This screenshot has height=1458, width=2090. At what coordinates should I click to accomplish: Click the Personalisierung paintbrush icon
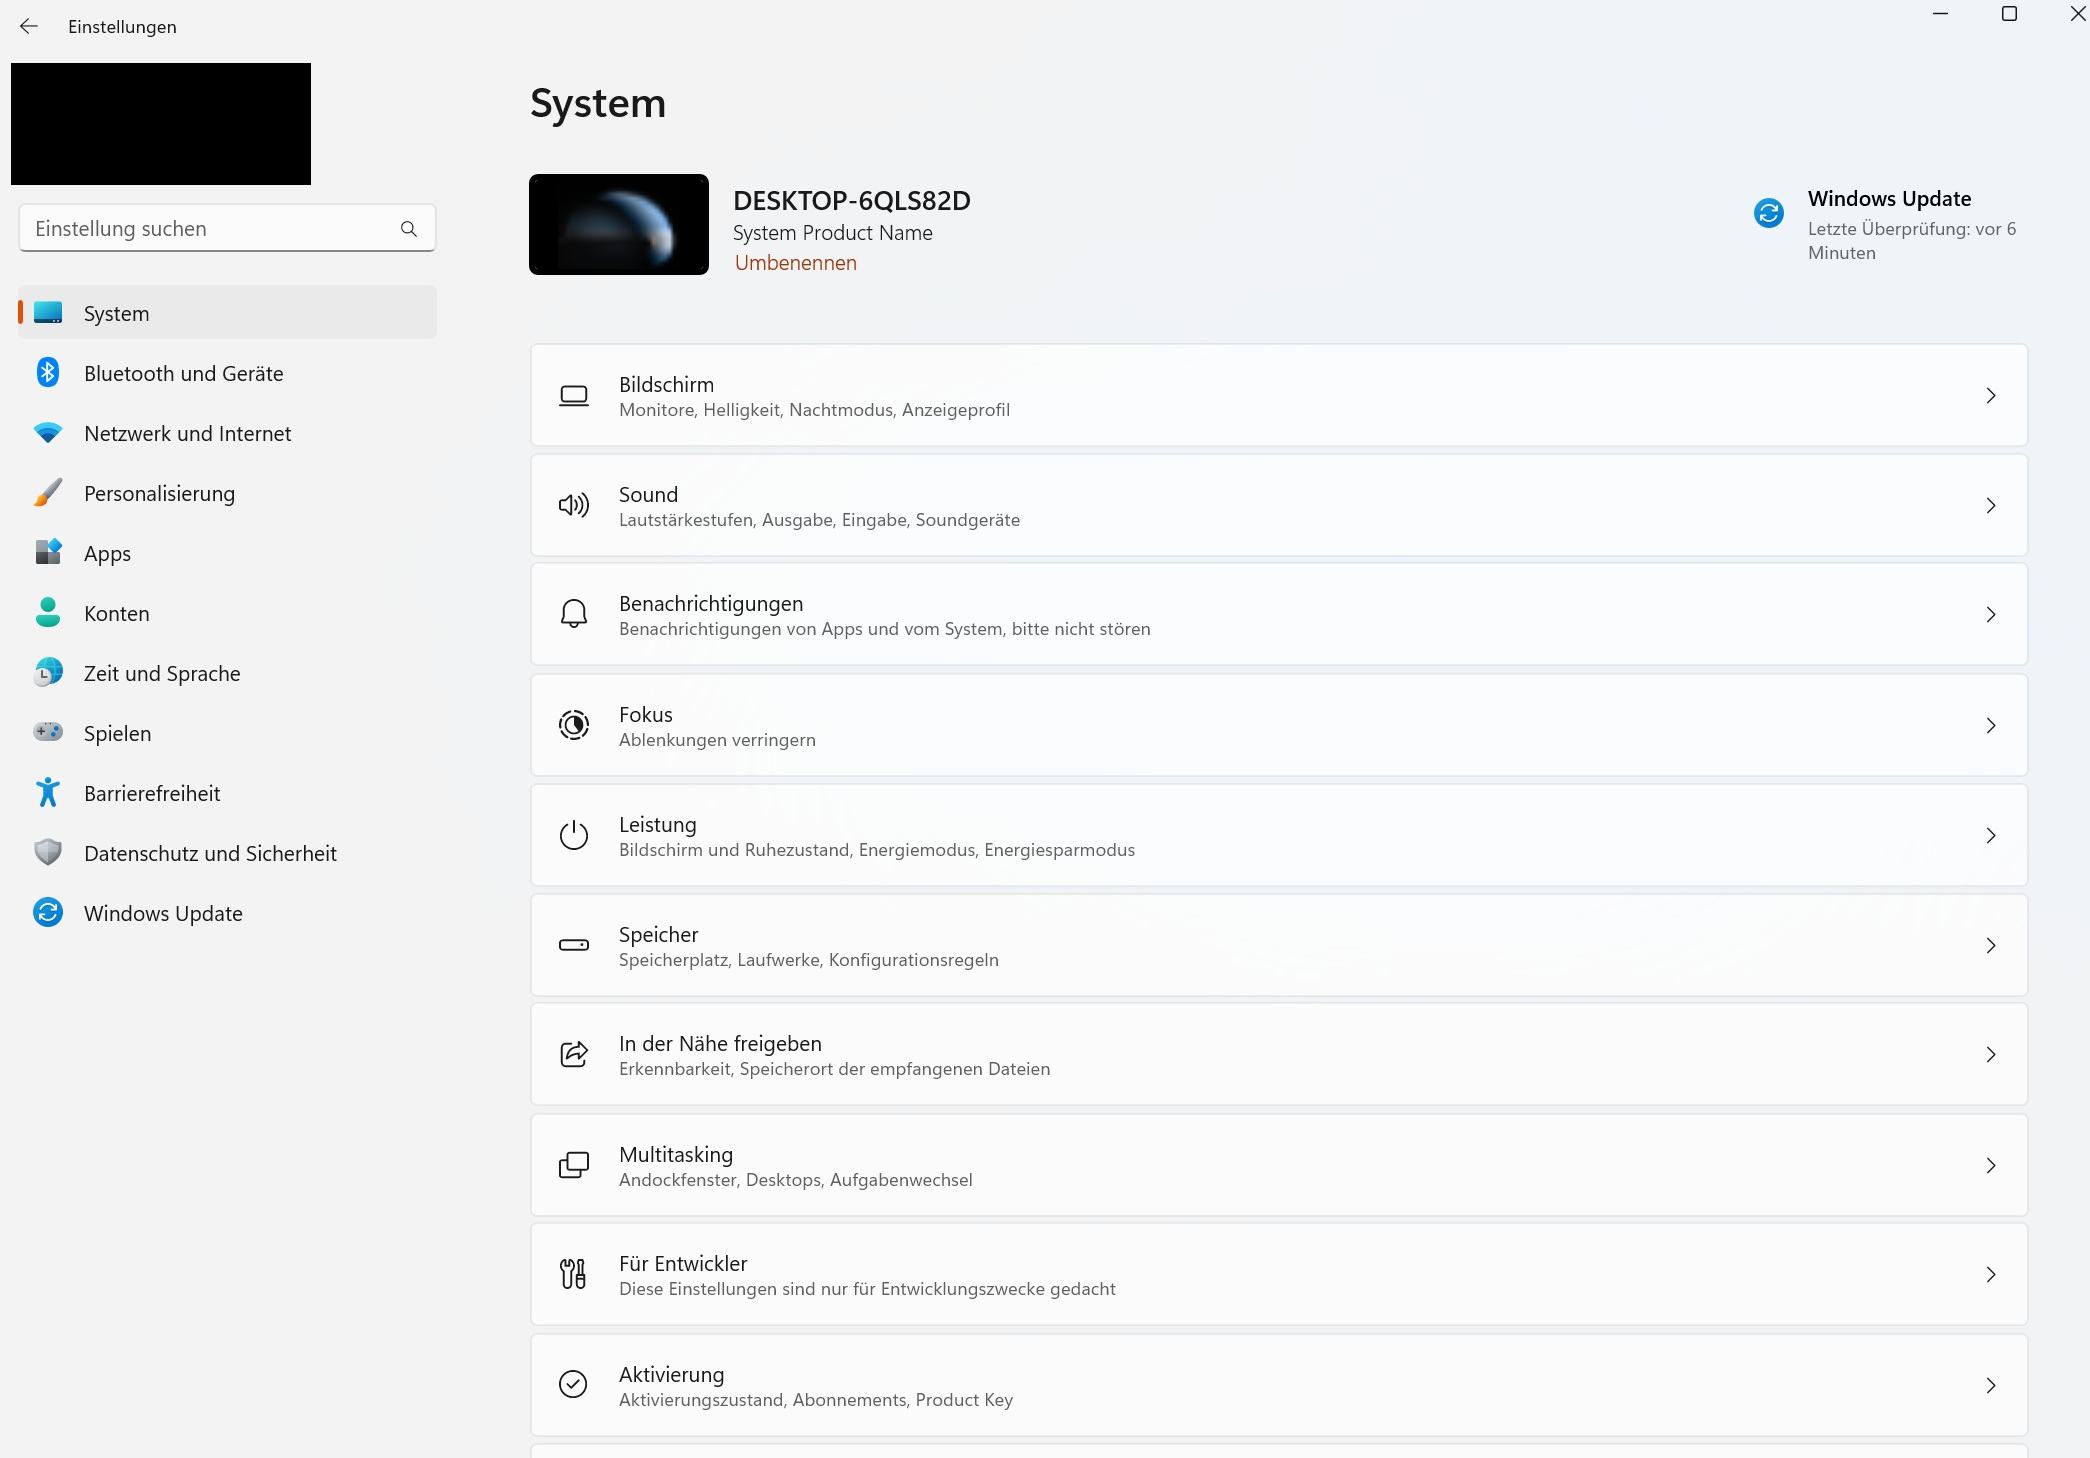coord(47,493)
